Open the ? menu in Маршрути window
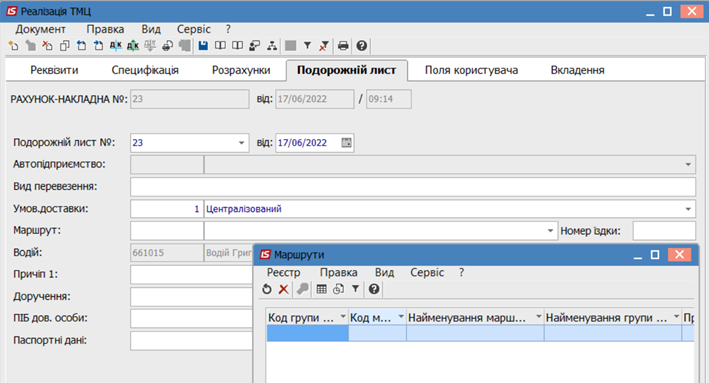This screenshot has height=383, width=709. (x=461, y=273)
